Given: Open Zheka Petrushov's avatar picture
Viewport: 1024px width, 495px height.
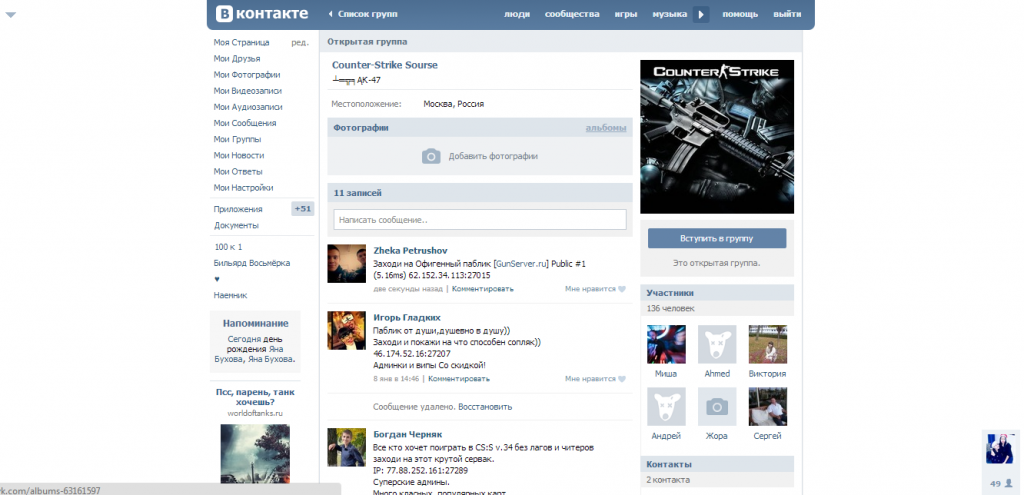Looking at the screenshot, I should [346, 263].
